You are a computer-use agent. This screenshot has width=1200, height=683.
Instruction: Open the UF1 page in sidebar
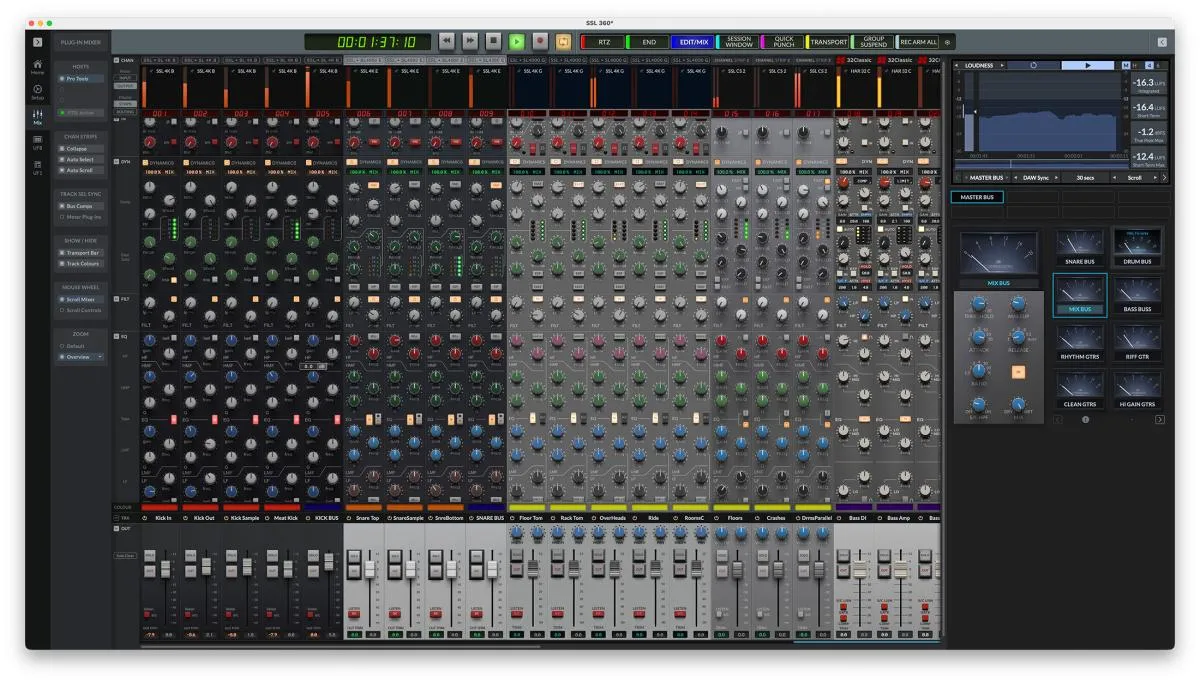click(37, 168)
